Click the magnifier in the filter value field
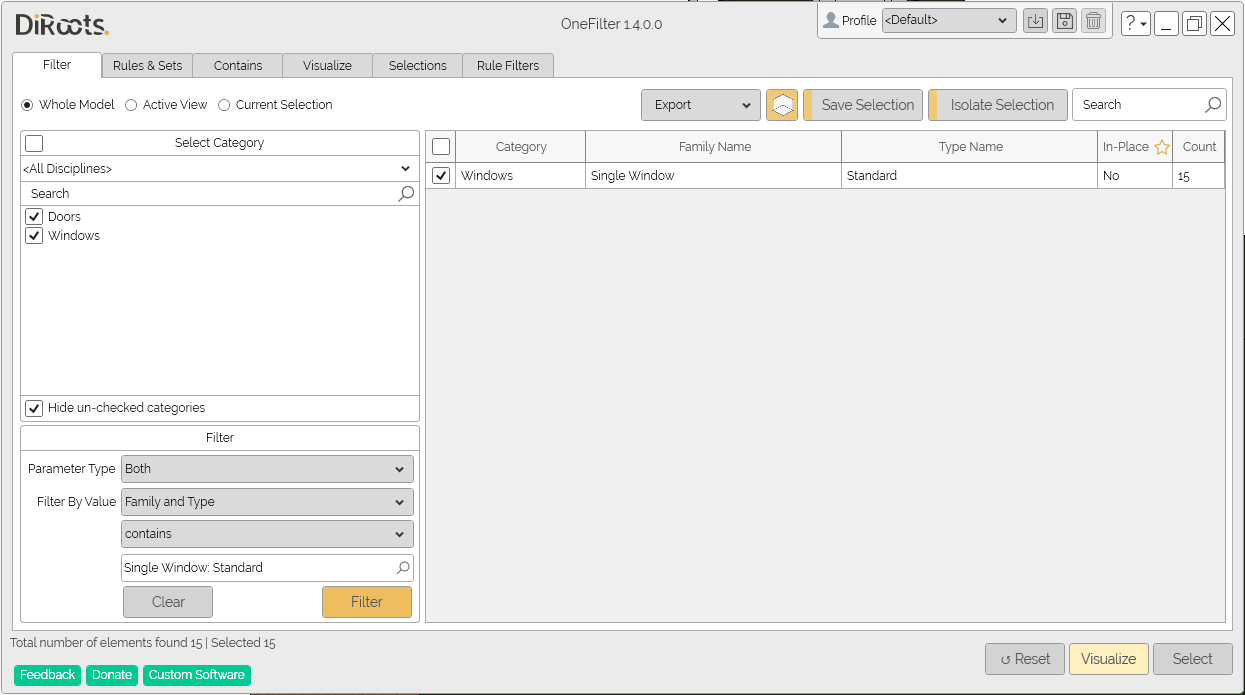 [x=404, y=567]
